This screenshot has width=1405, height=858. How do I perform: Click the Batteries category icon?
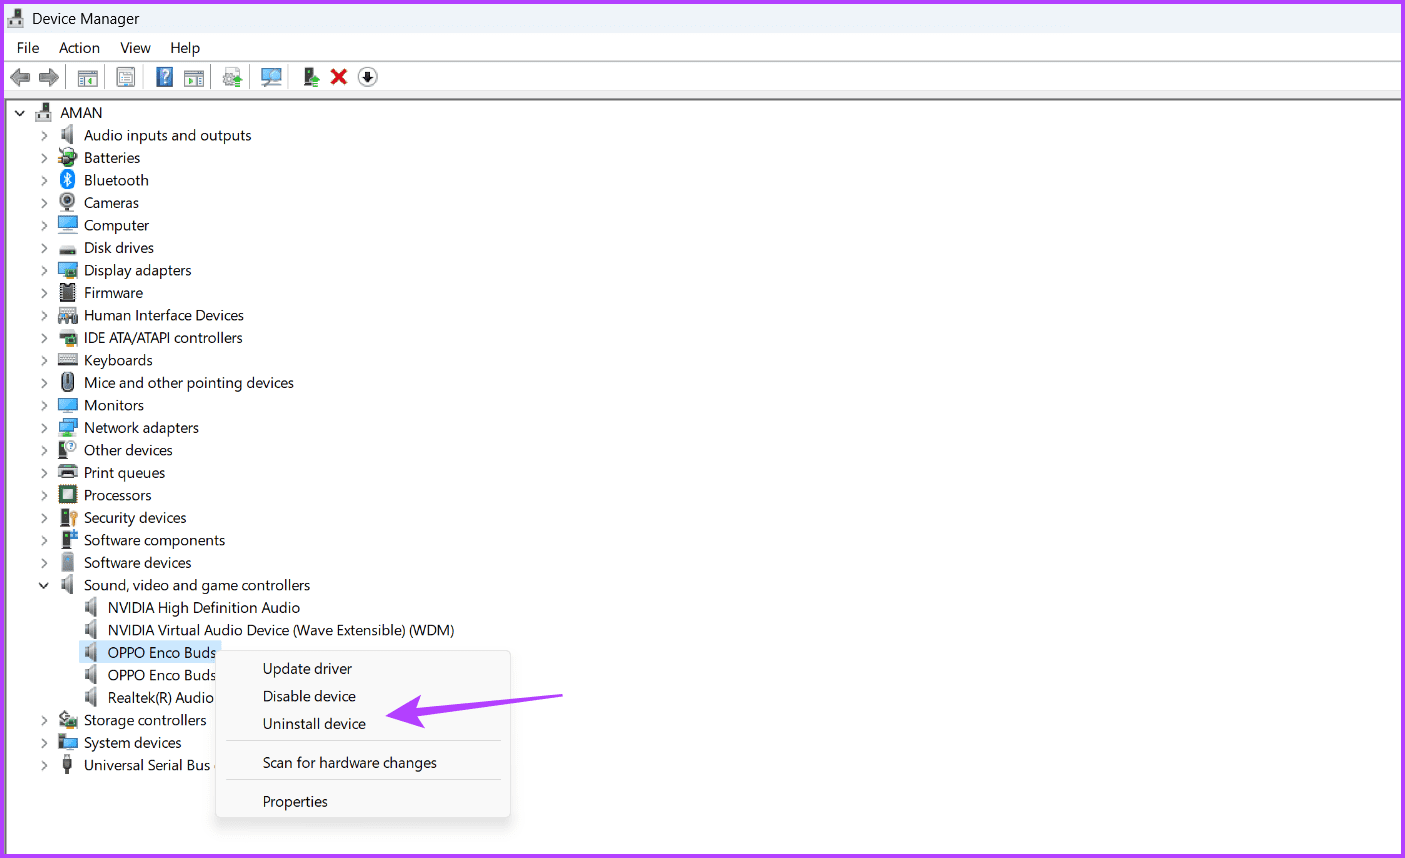67,157
